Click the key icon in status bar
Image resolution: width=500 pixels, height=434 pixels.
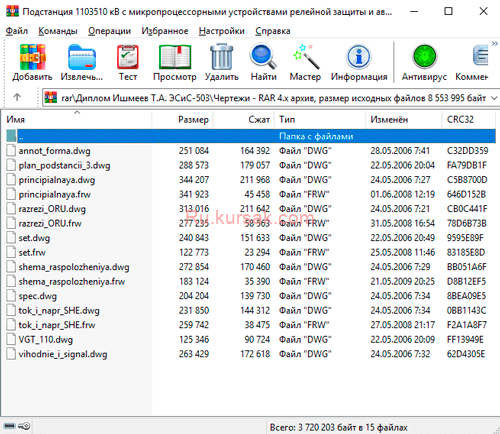click(24, 426)
